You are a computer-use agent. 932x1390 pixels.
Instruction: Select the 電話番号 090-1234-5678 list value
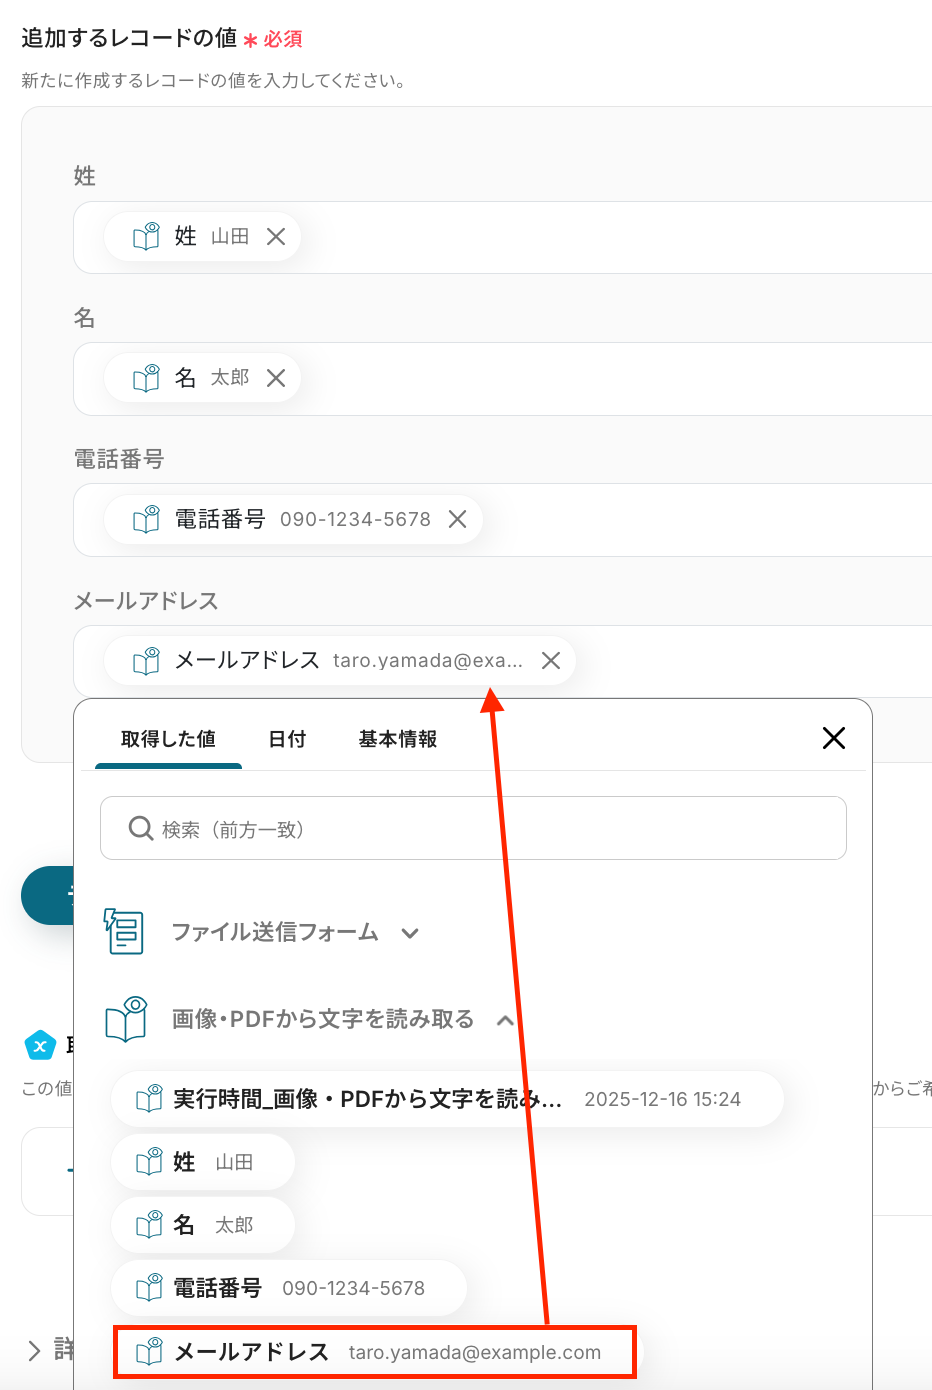[289, 1288]
